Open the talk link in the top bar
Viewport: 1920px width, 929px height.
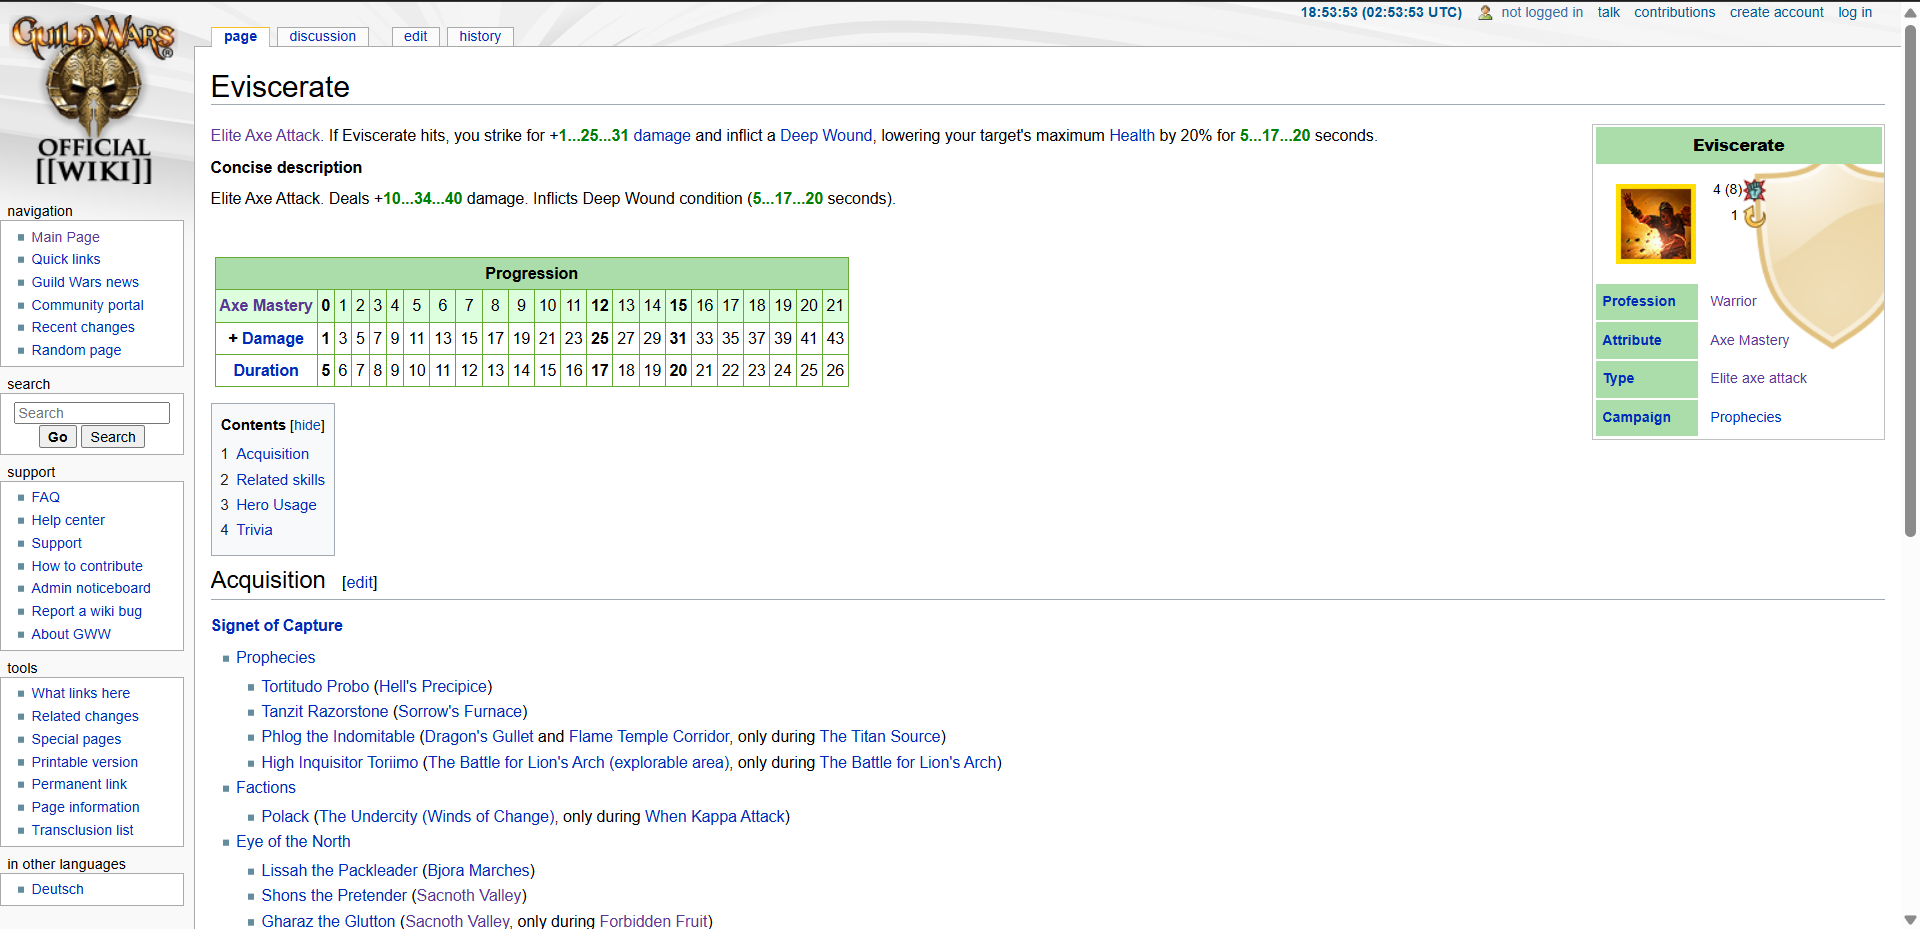click(1608, 12)
